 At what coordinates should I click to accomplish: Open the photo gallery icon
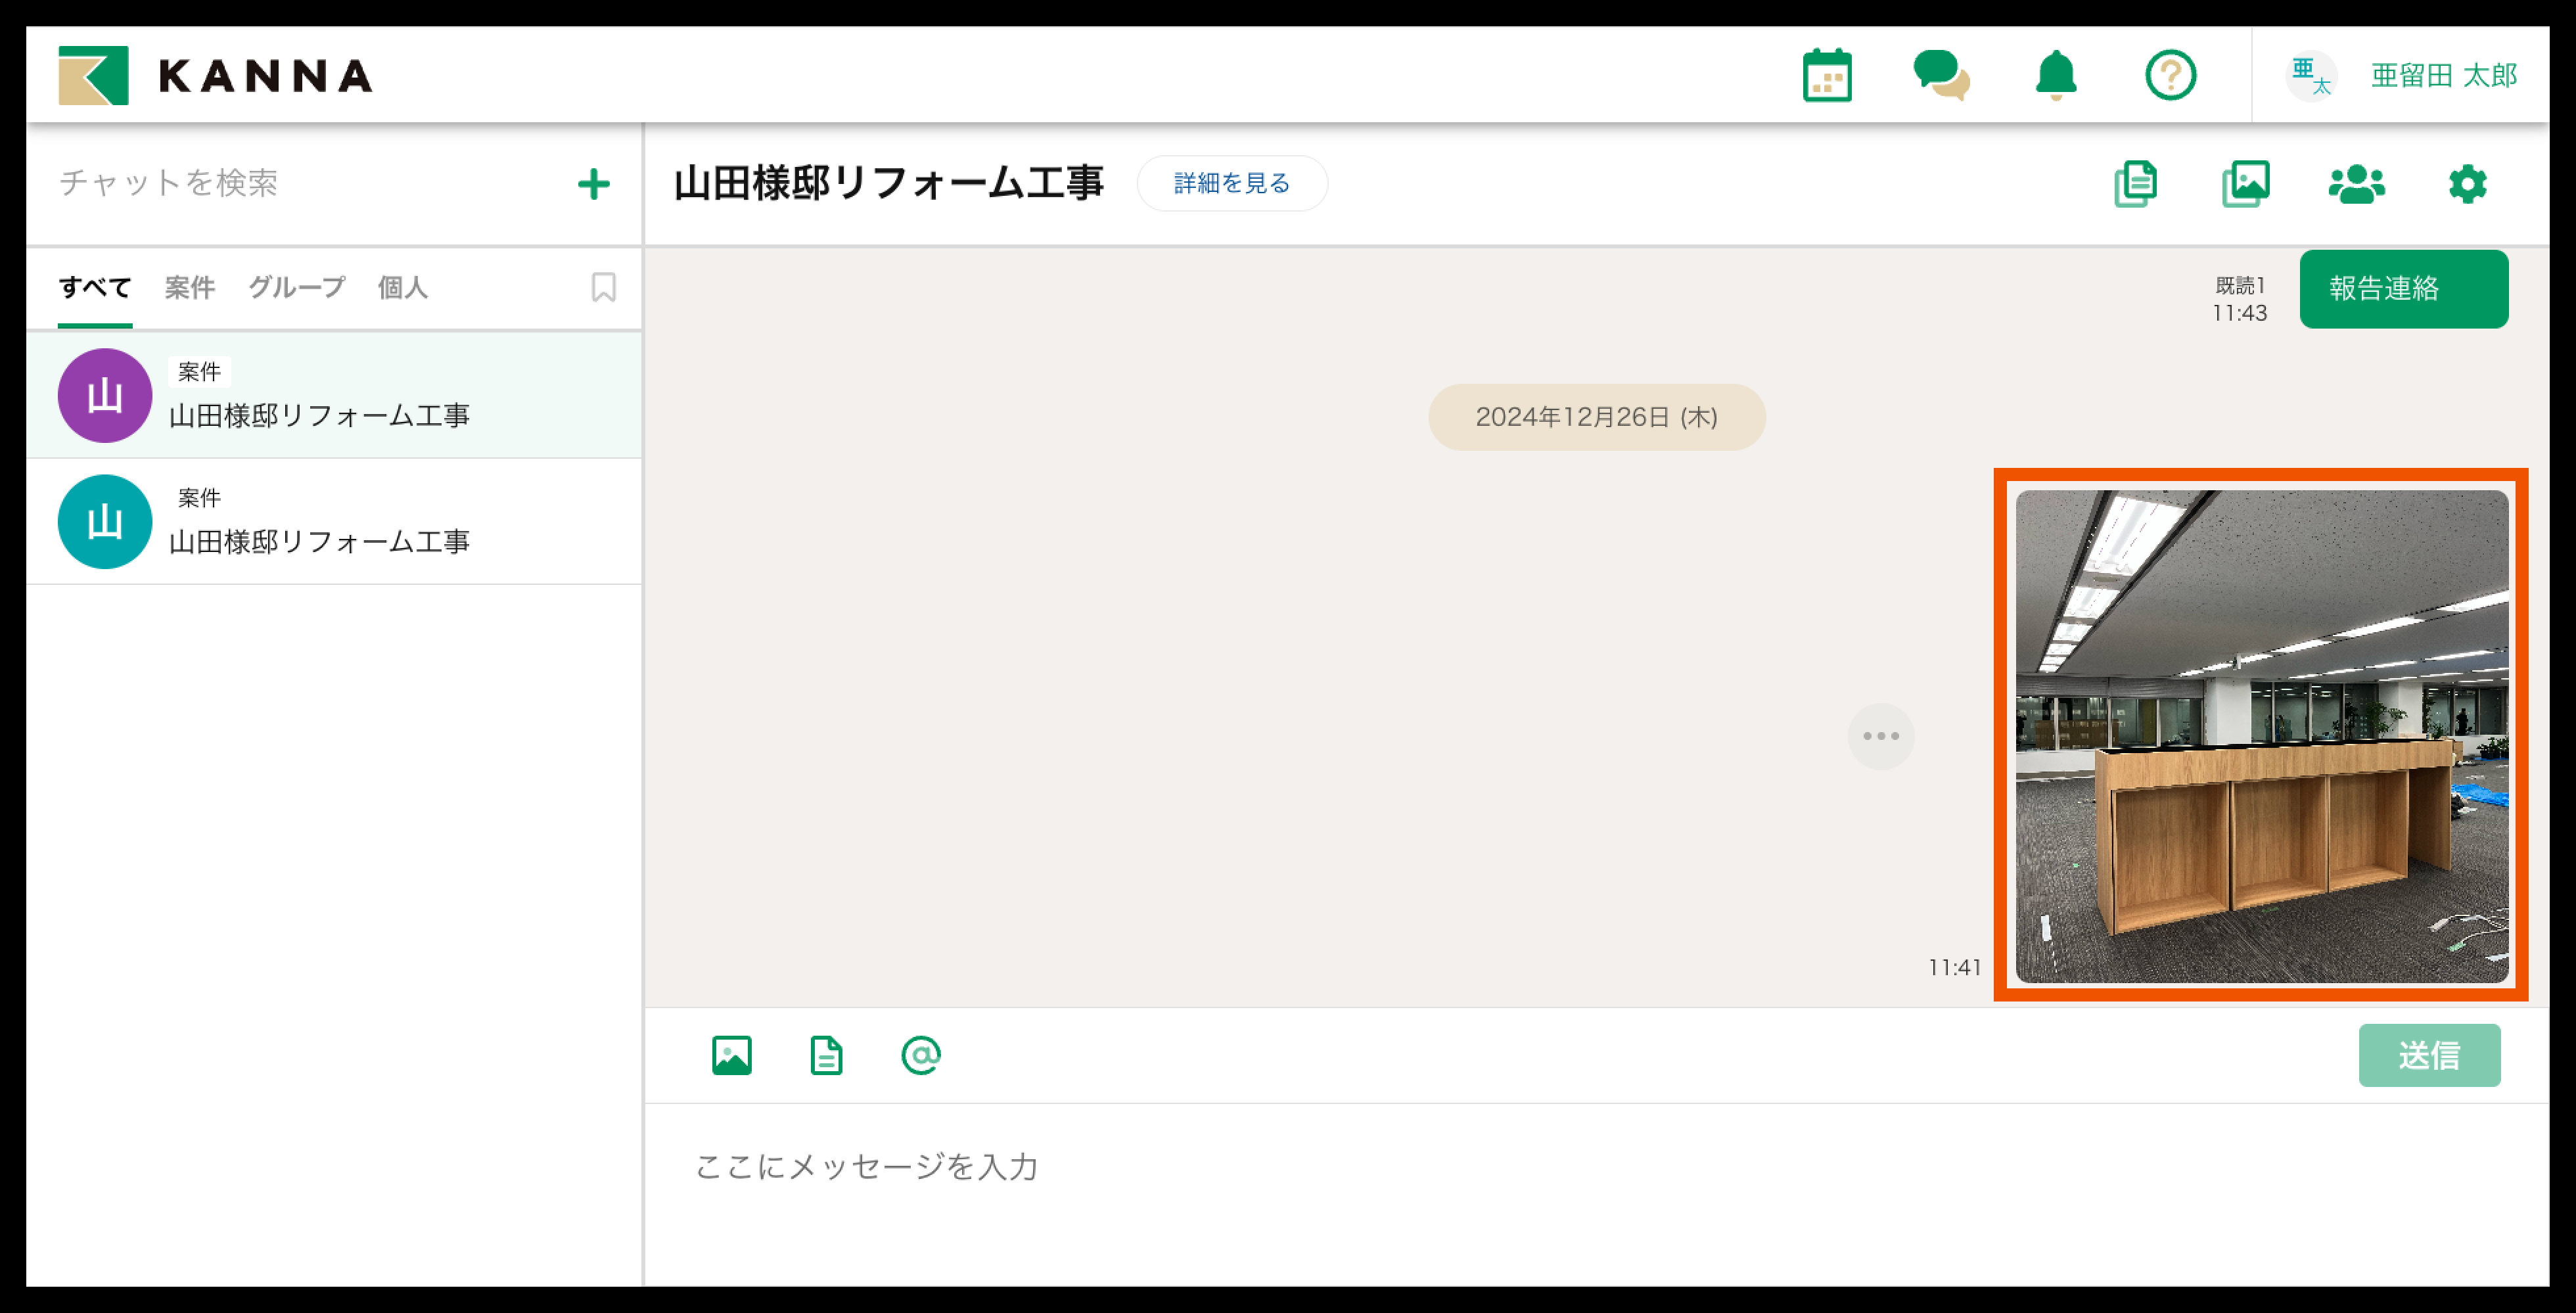point(2246,184)
